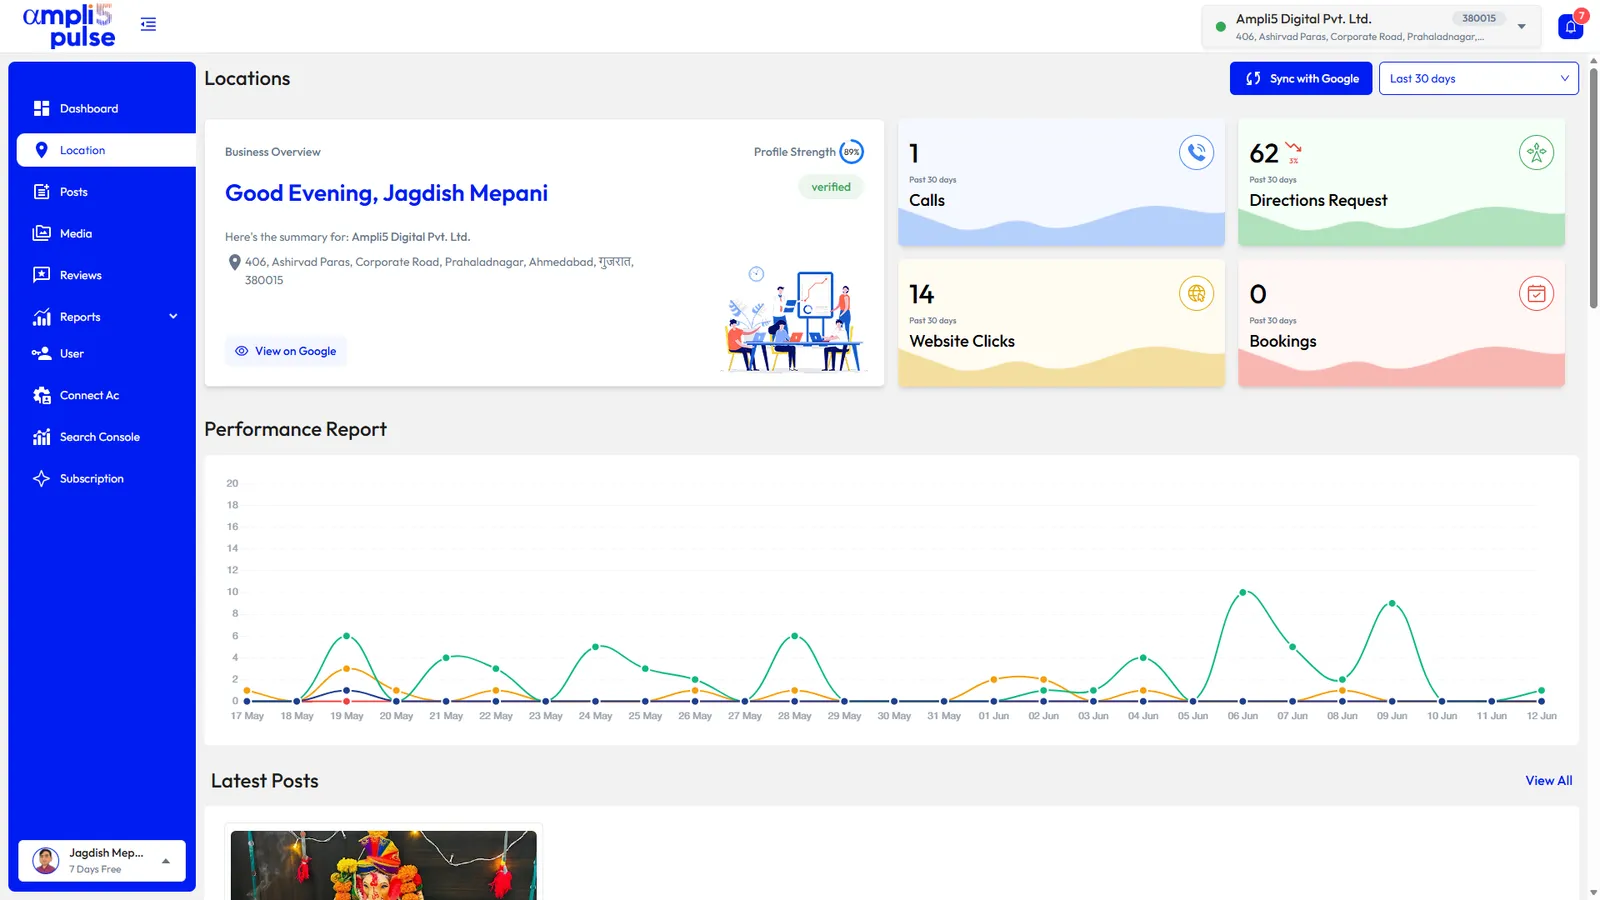Screen dimensions: 1600x900
Task: Click the phone icon on Calls card
Action: pos(1196,153)
